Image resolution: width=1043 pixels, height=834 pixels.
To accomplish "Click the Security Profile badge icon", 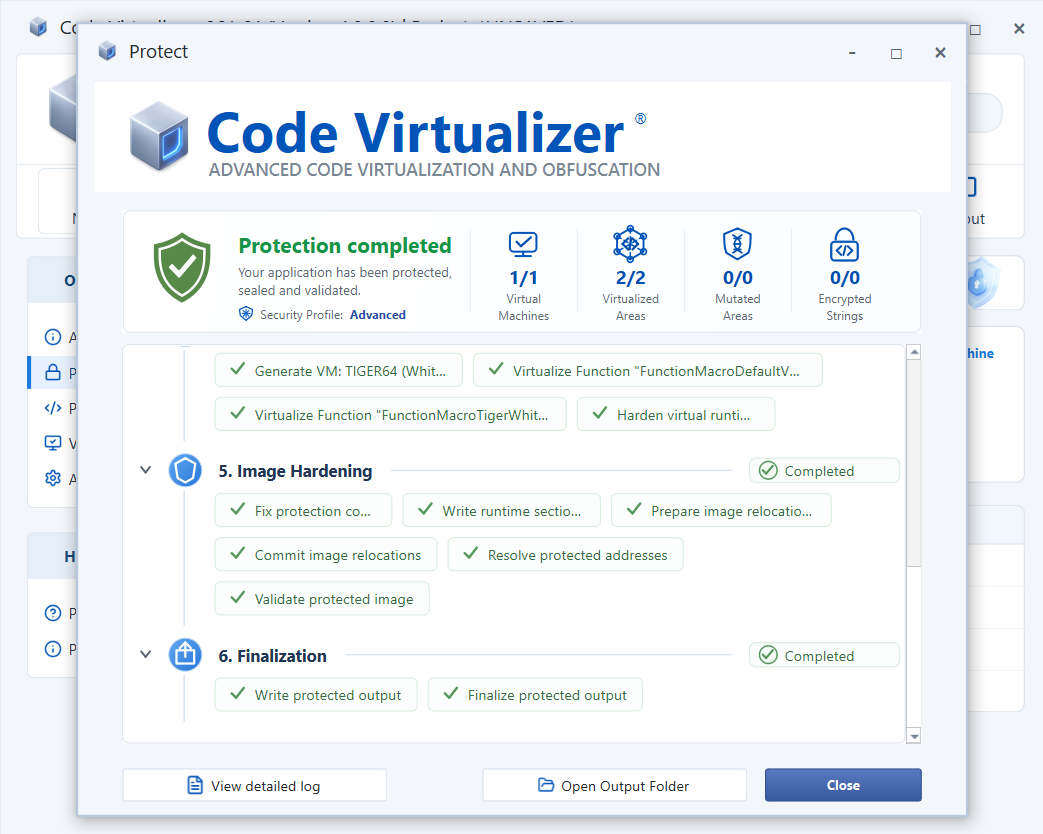I will [x=246, y=314].
